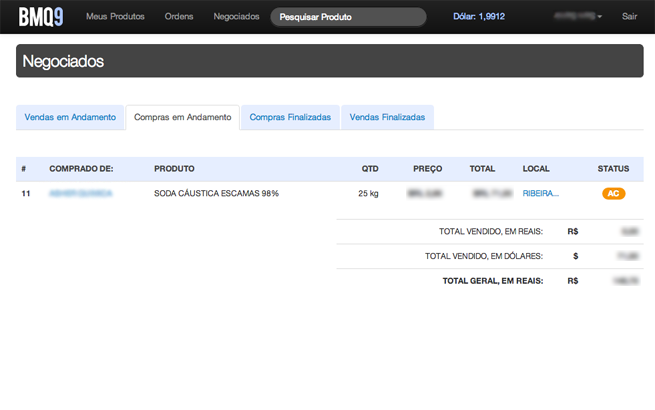Image resolution: width=655 pixels, height=410 pixels.
Task: Click PREÇO column header
Action: [x=428, y=169]
